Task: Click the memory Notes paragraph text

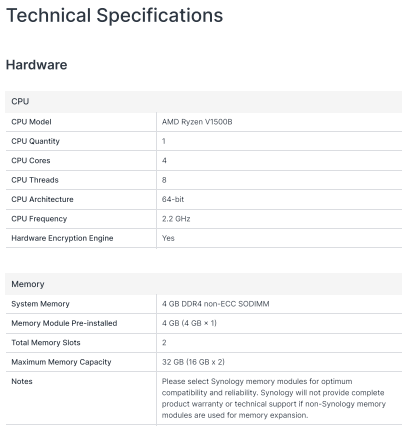Action: tap(273, 398)
